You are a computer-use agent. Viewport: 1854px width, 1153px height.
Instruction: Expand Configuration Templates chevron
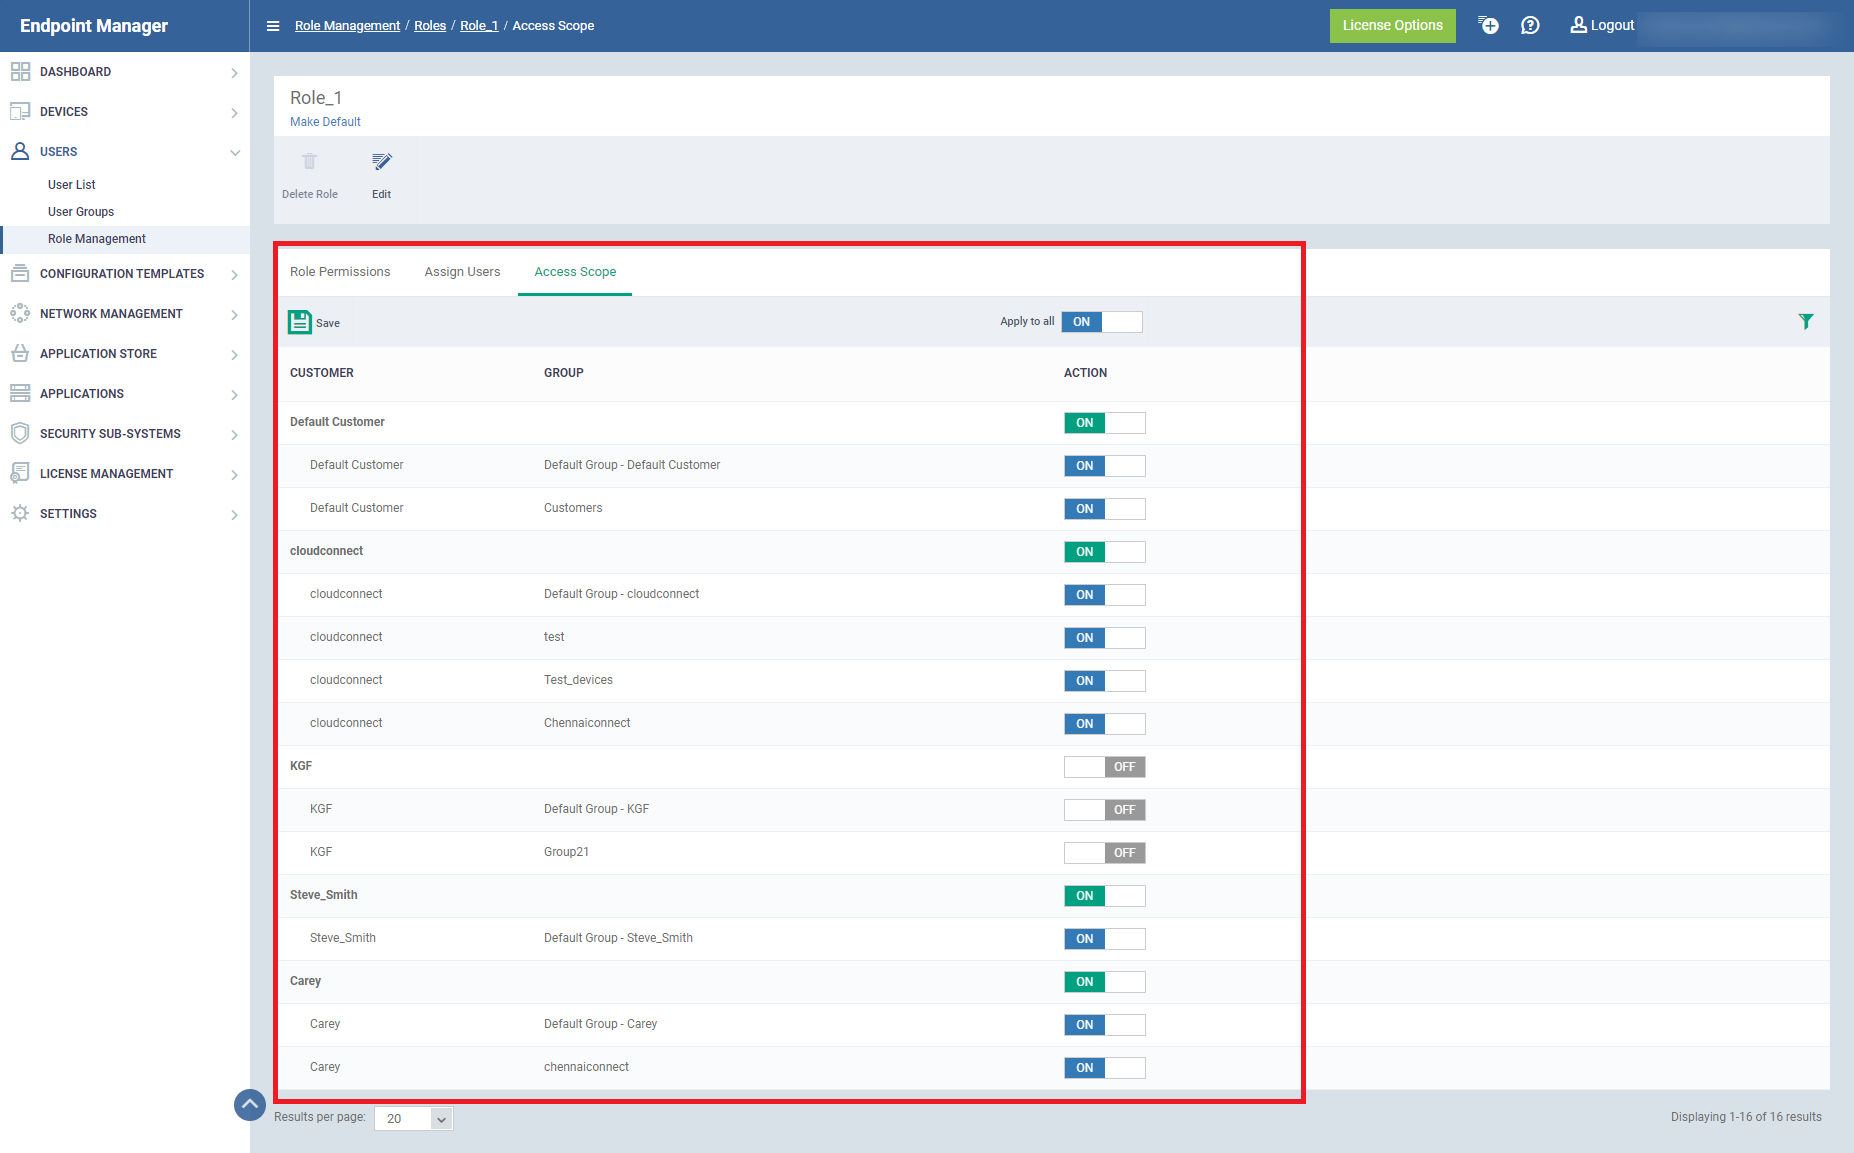point(234,275)
